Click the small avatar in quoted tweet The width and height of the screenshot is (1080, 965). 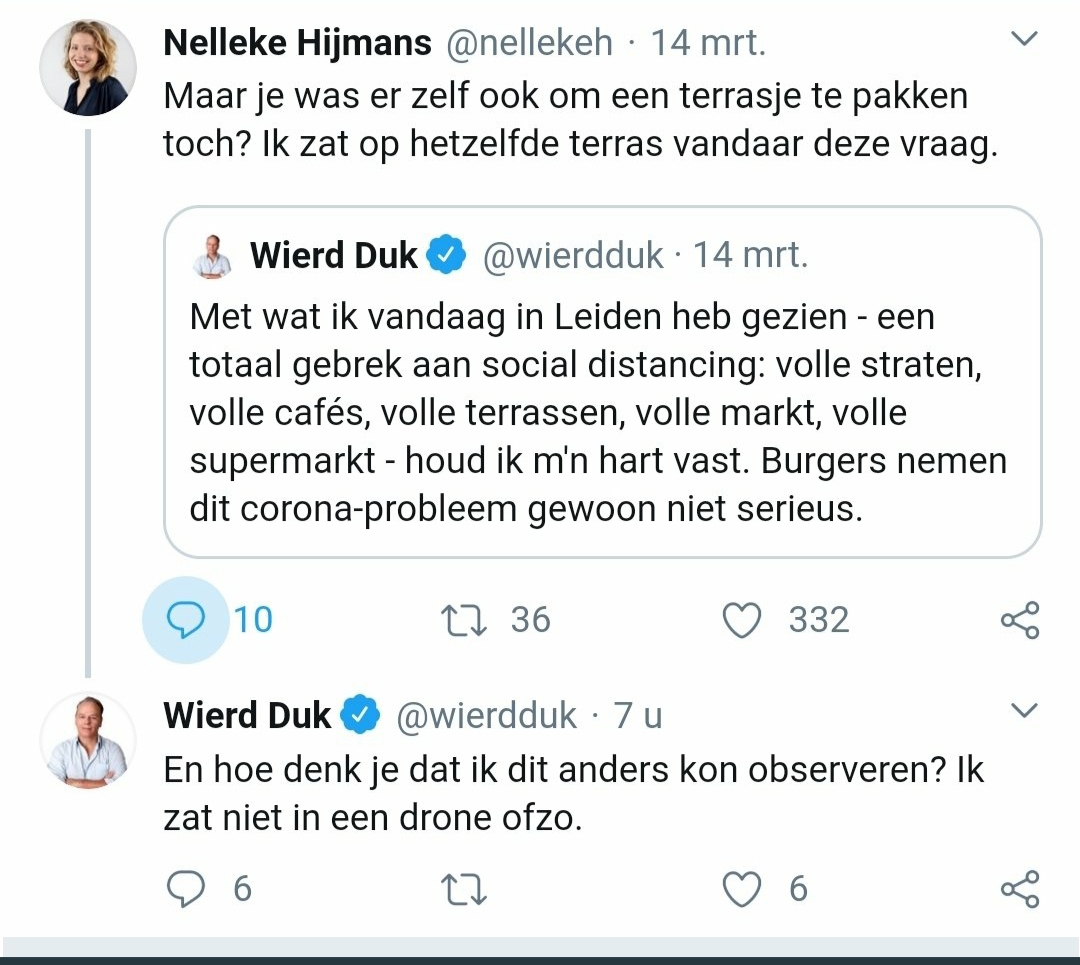coord(213,256)
